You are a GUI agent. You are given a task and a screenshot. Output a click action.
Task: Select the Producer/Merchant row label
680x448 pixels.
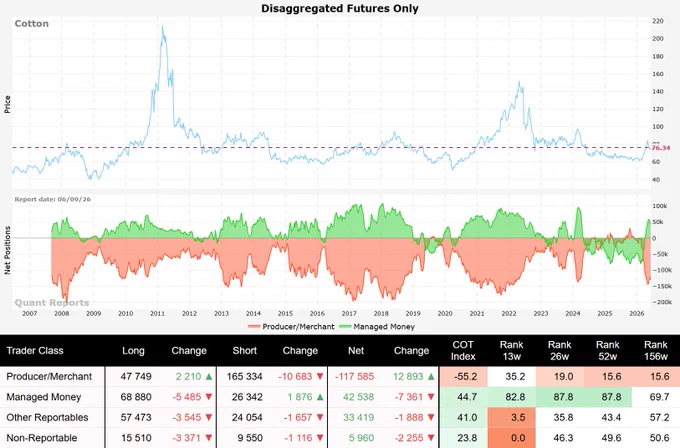point(49,376)
